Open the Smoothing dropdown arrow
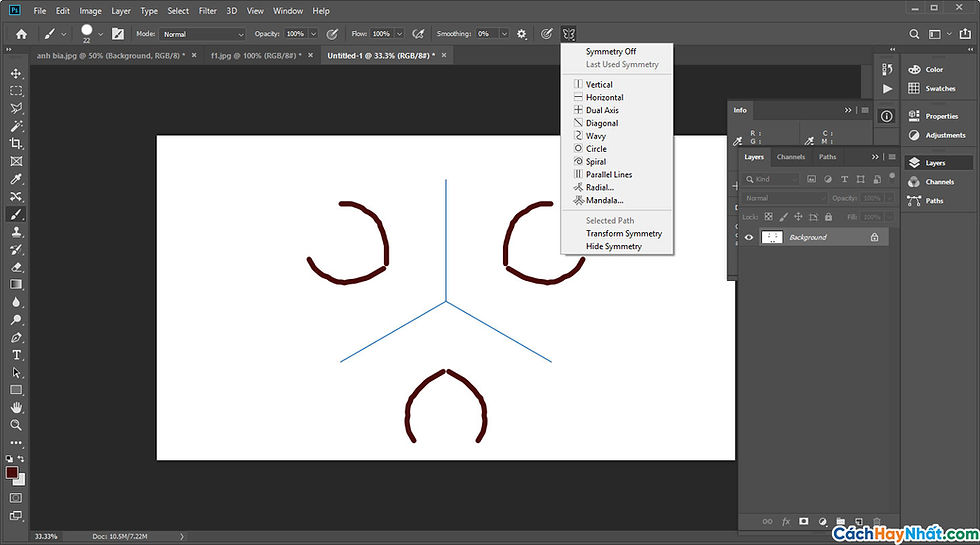This screenshot has width=980, height=545. (504, 34)
